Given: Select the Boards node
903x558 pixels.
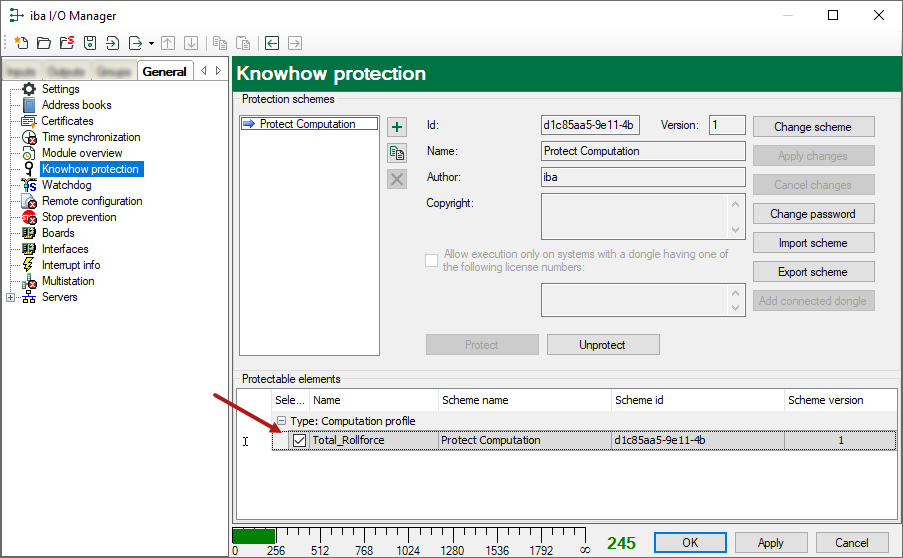Looking at the screenshot, I should (58, 233).
